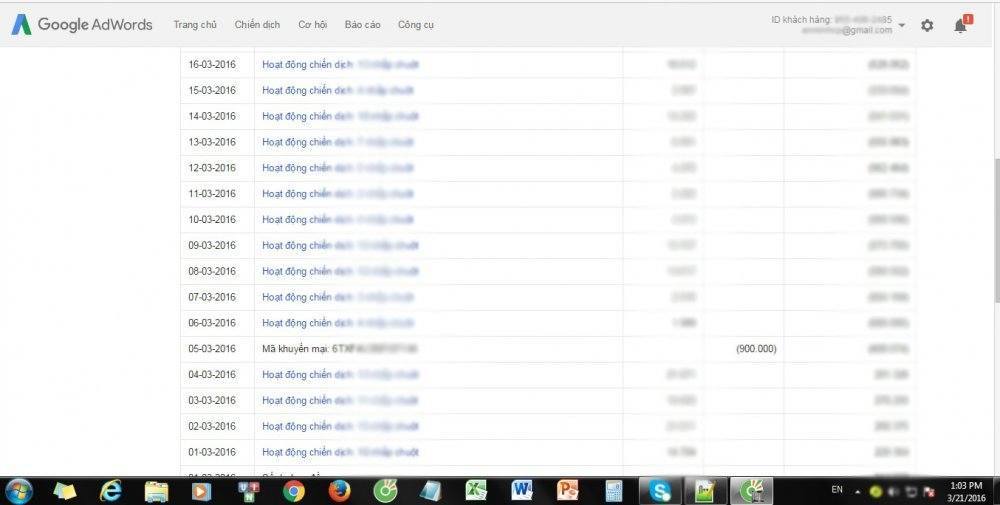Open the Windows Start button
Image resolution: width=1000 pixels, height=505 pixels.
(17, 491)
